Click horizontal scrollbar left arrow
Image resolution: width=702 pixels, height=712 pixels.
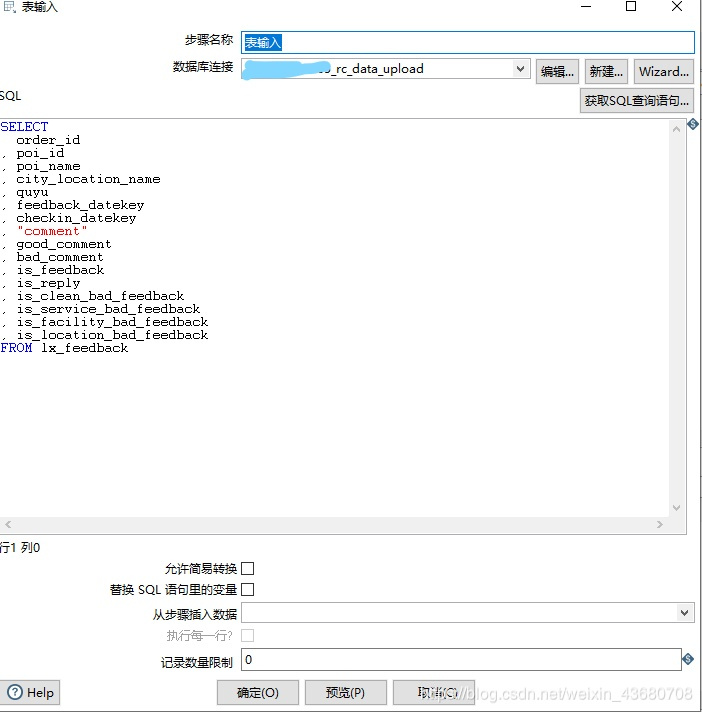(8, 524)
